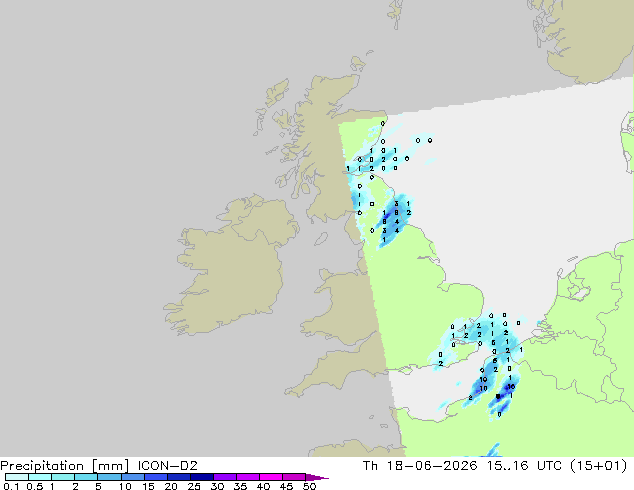Select the 0.5–1 mm legend color box
634x490 pixels.
click(x=40, y=477)
